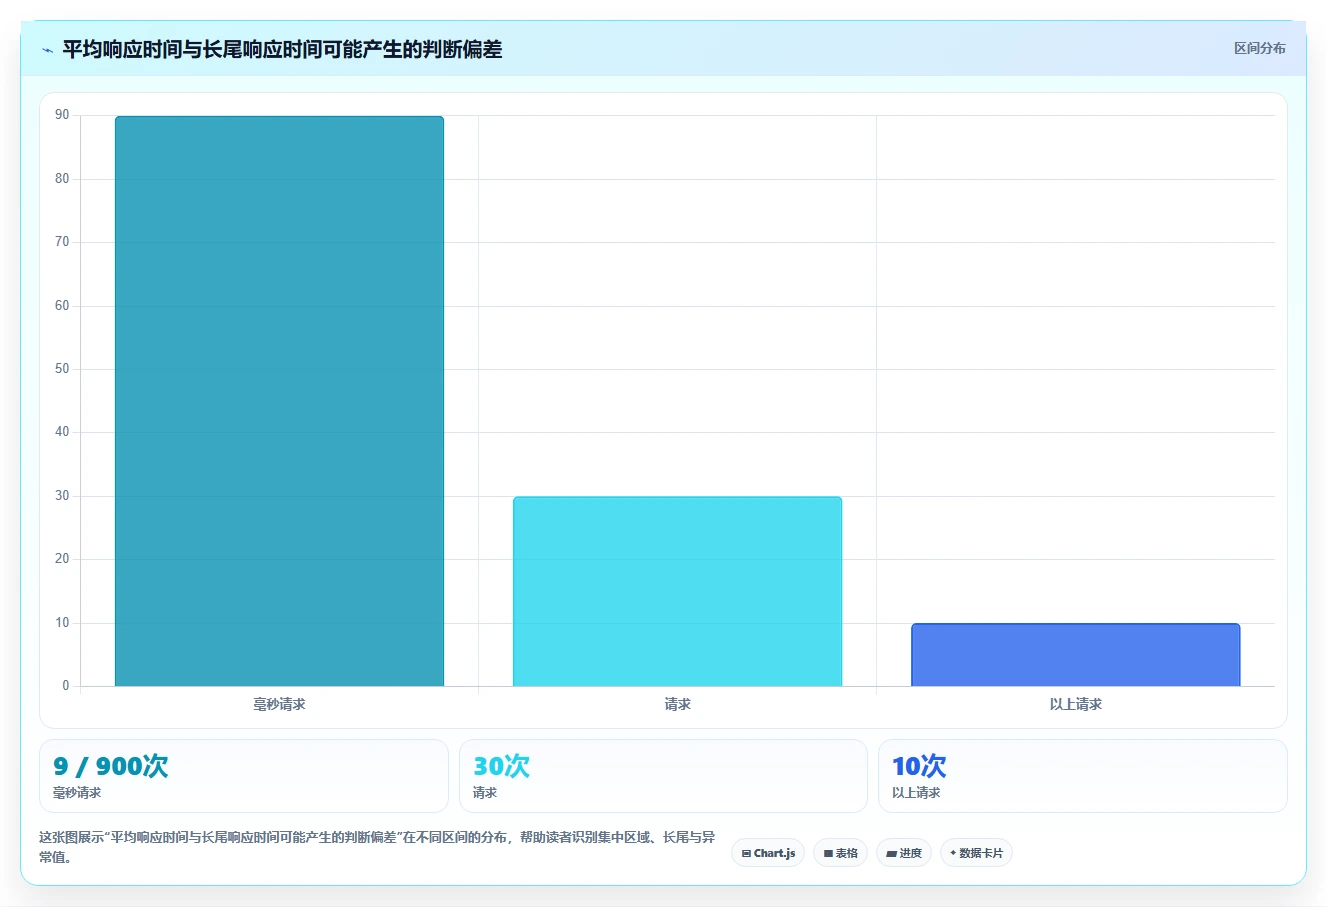Viewport: 1327px width, 907px height.
Task: Click the 区间分布 label in the header
Action: (1259, 48)
